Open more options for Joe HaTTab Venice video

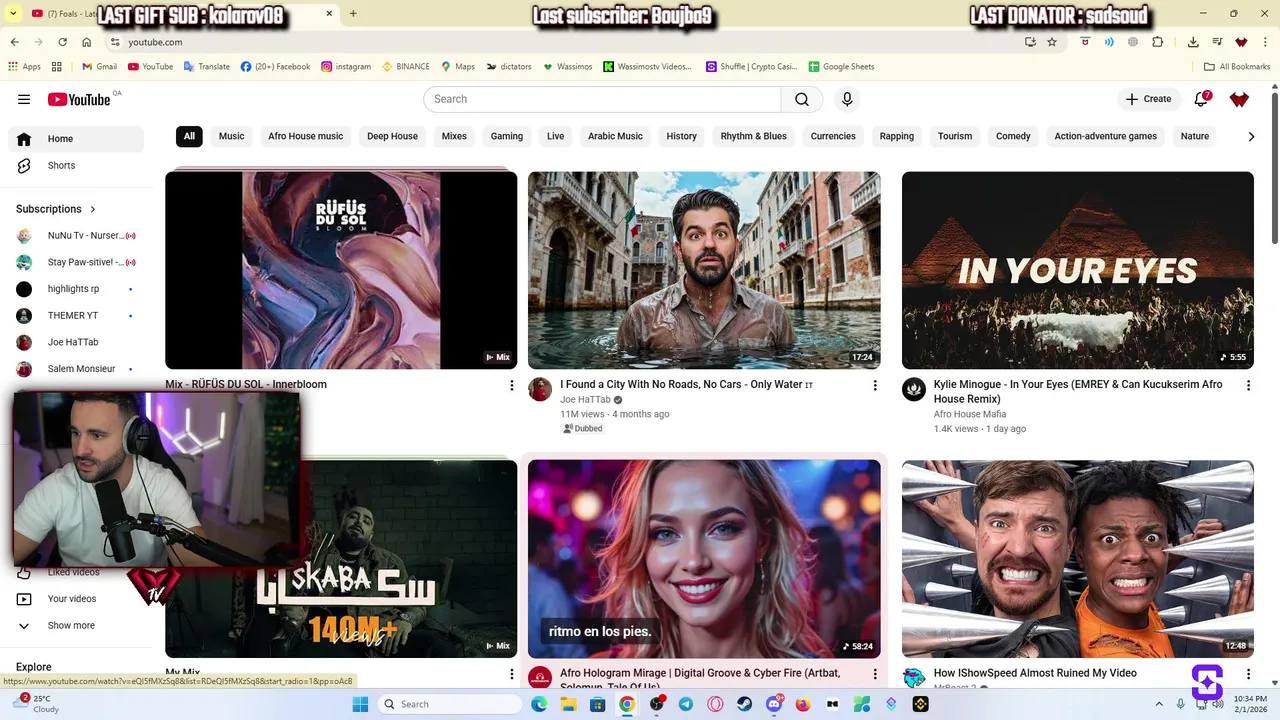tap(875, 385)
